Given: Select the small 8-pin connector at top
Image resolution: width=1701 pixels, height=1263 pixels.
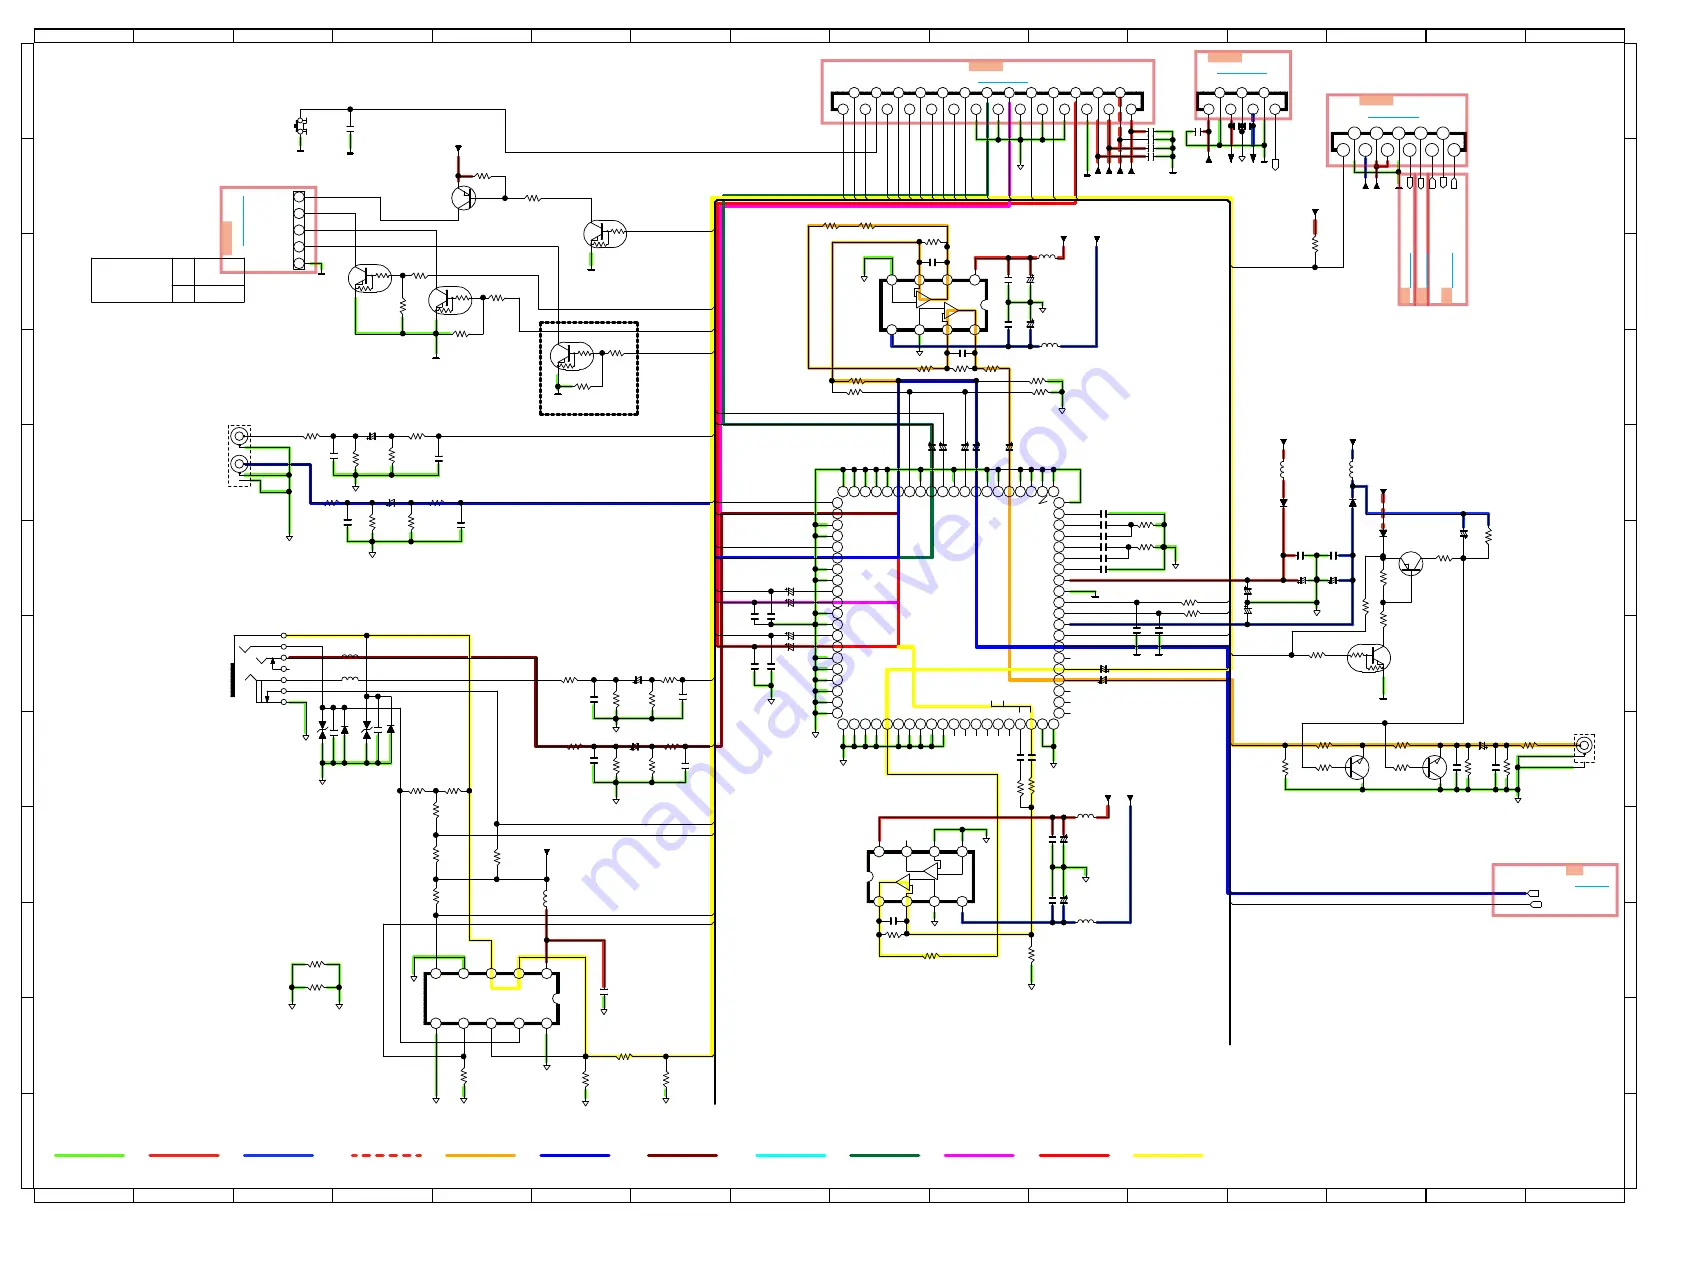Looking at the screenshot, I should pyautogui.click(x=1242, y=101).
